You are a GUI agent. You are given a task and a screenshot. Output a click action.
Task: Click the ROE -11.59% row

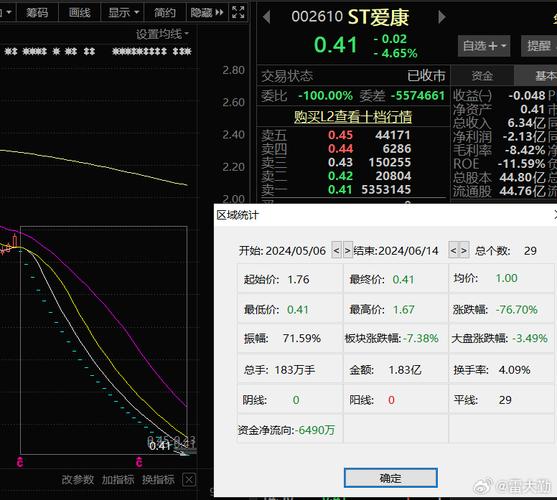click(x=499, y=164)
